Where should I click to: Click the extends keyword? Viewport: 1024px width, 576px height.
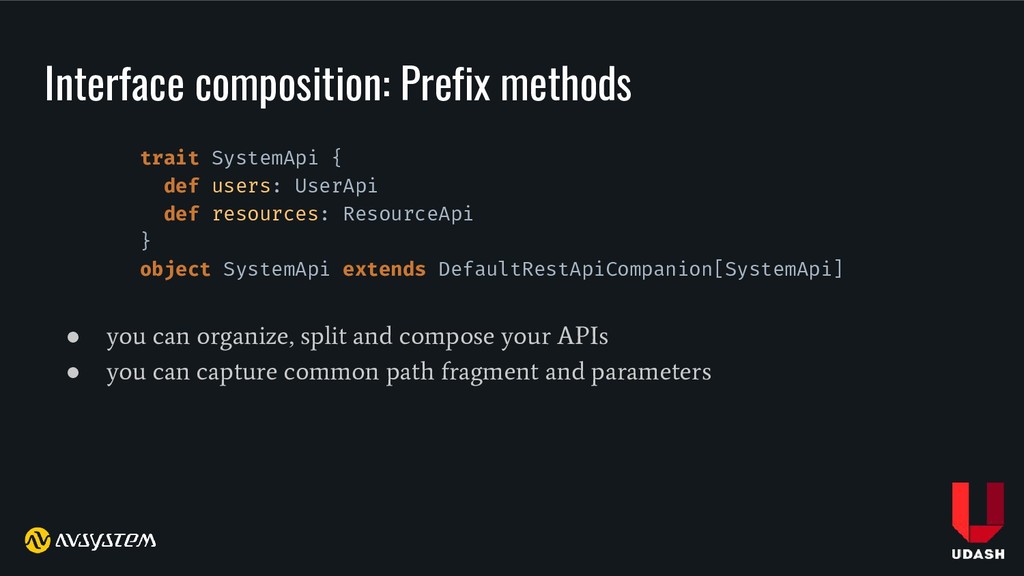click(x=384, y=269)
